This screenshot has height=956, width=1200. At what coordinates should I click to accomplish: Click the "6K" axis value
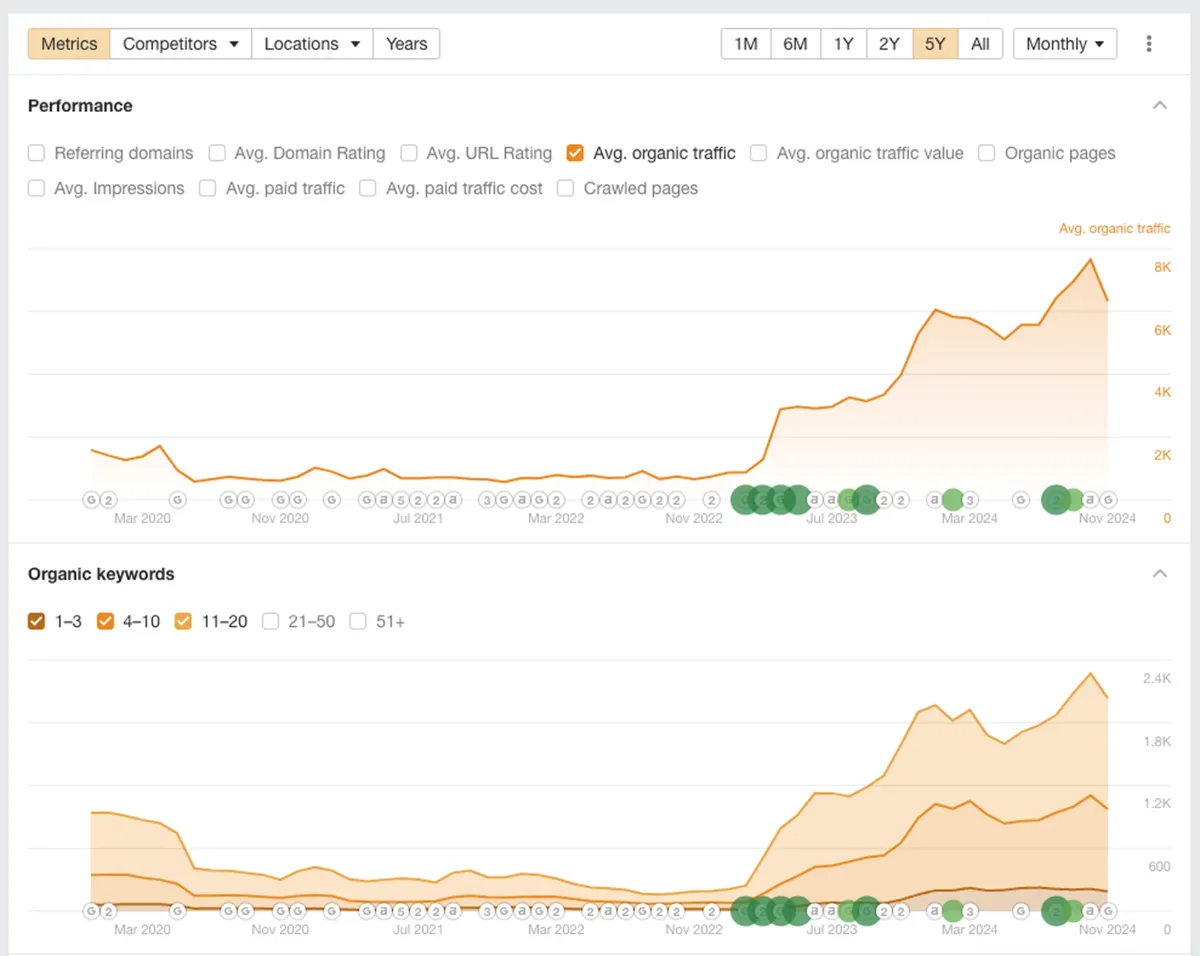point(1162,330)
